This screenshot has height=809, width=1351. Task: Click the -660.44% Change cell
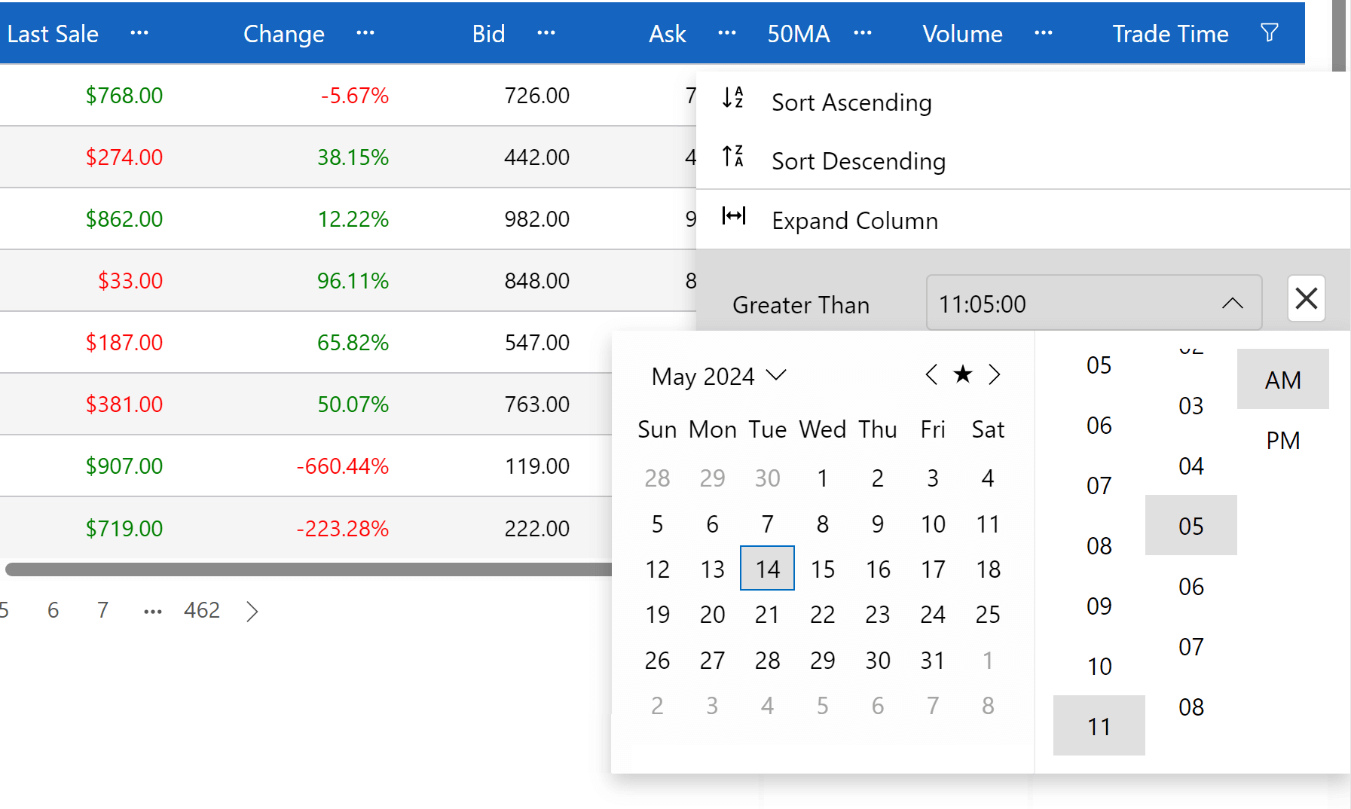point(342,466)
